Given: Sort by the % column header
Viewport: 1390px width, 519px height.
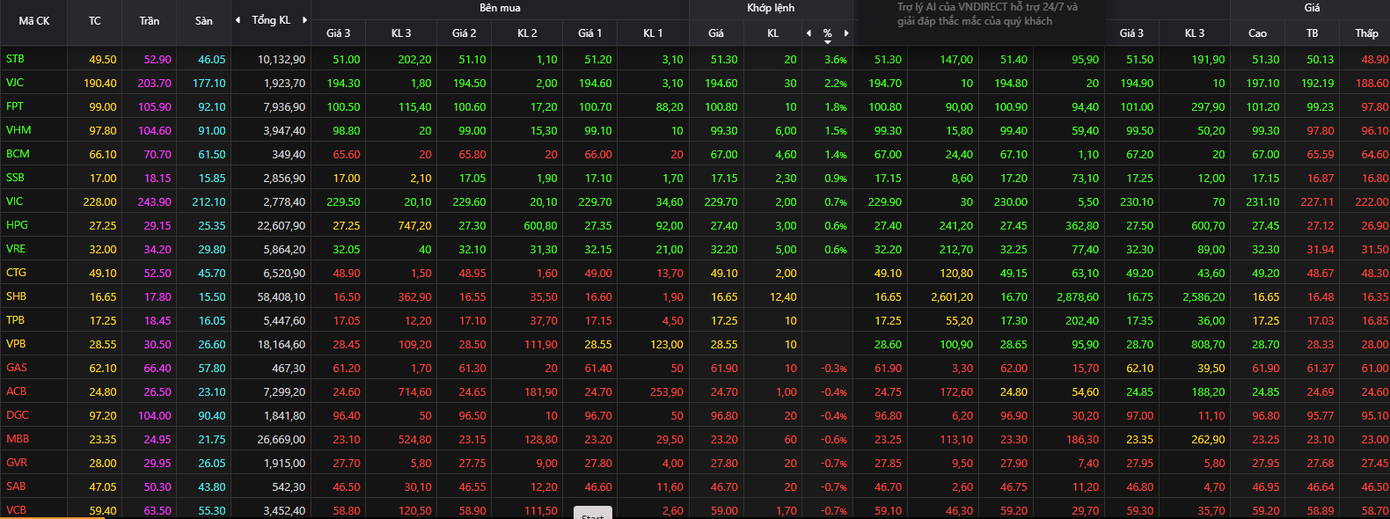Looking at the screenshot, I should tap(827, 34).
